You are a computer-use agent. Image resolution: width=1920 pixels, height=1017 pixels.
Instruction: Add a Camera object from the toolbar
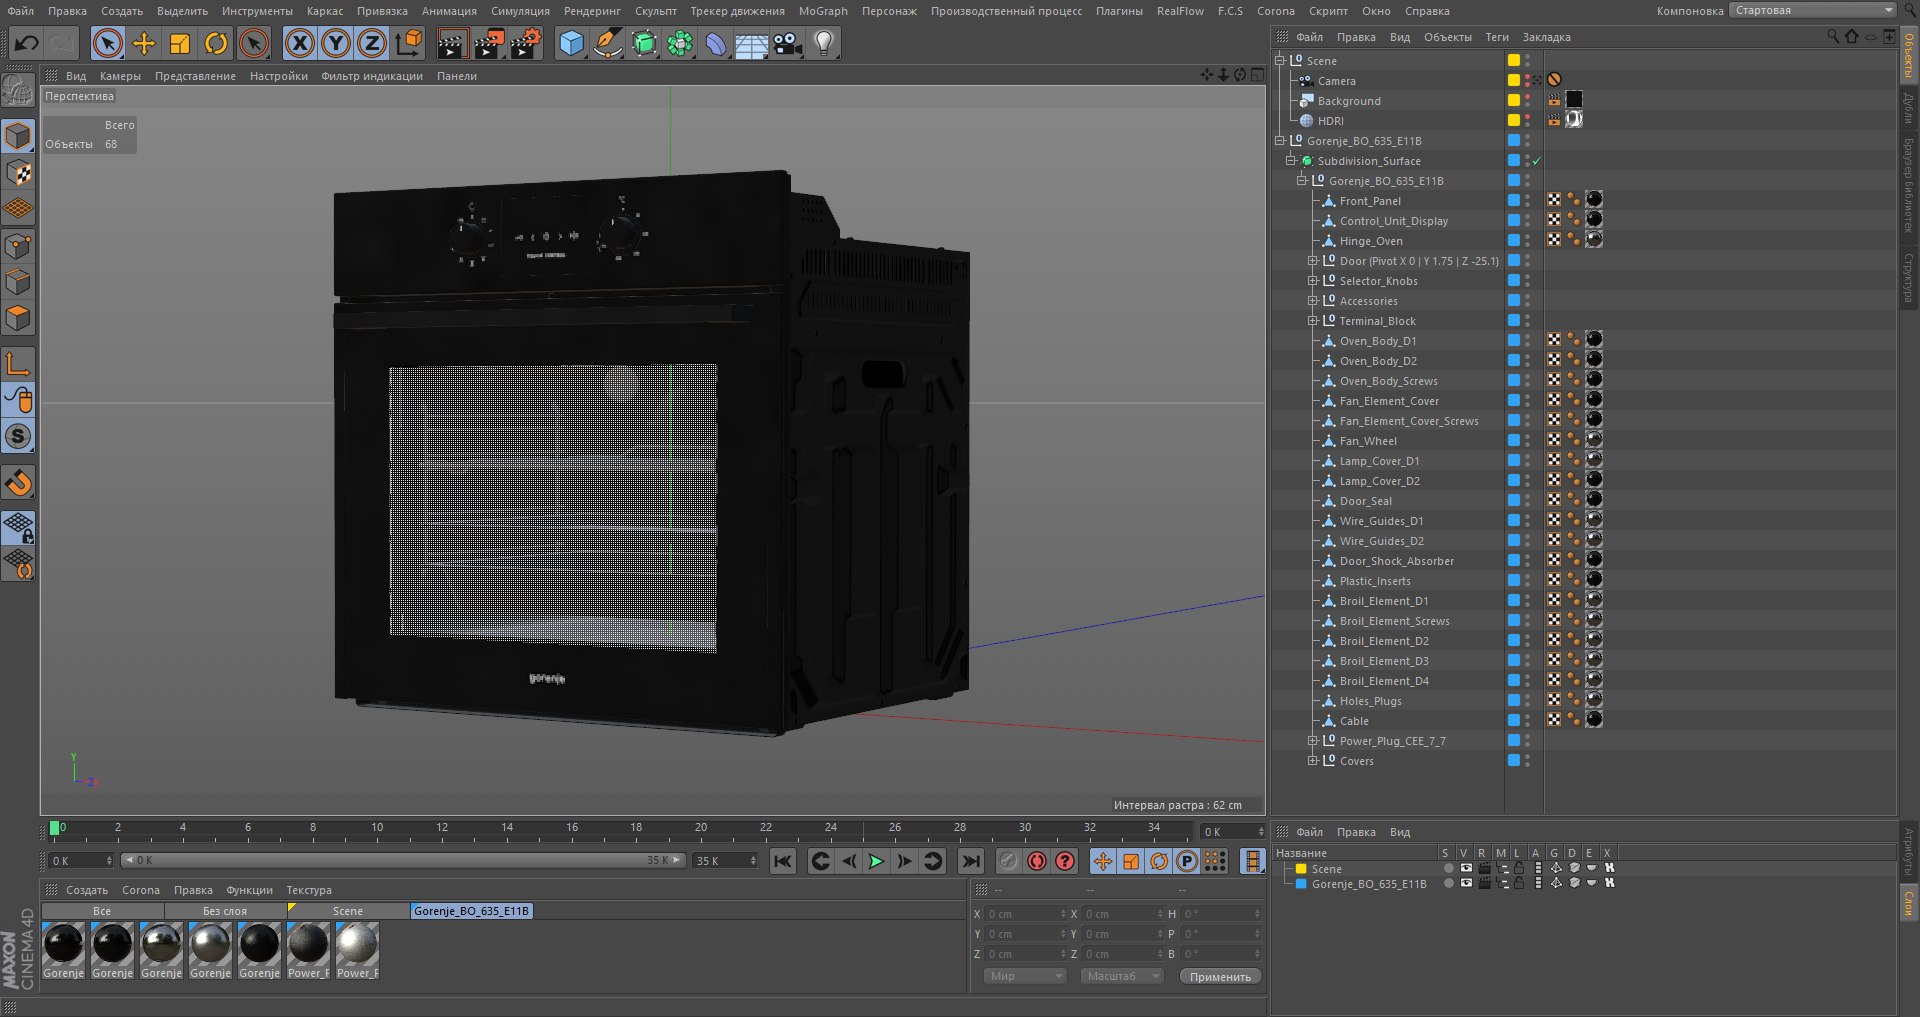788,43
